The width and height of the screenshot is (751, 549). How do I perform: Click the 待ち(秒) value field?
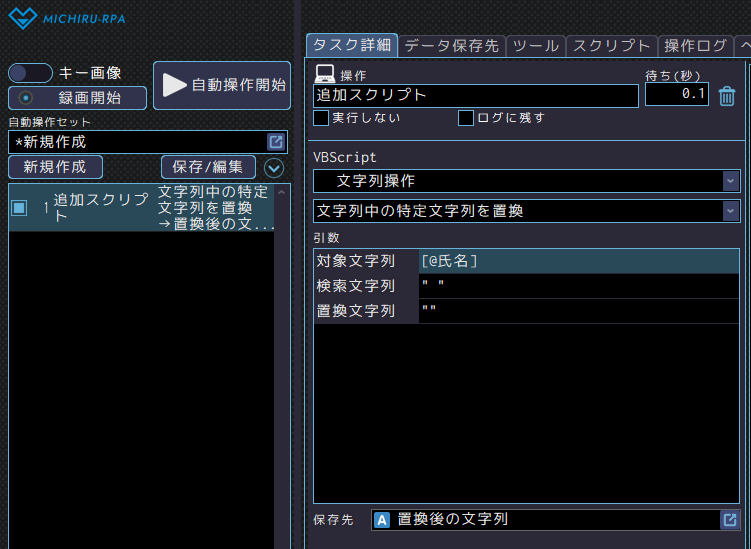pos(677,95)
